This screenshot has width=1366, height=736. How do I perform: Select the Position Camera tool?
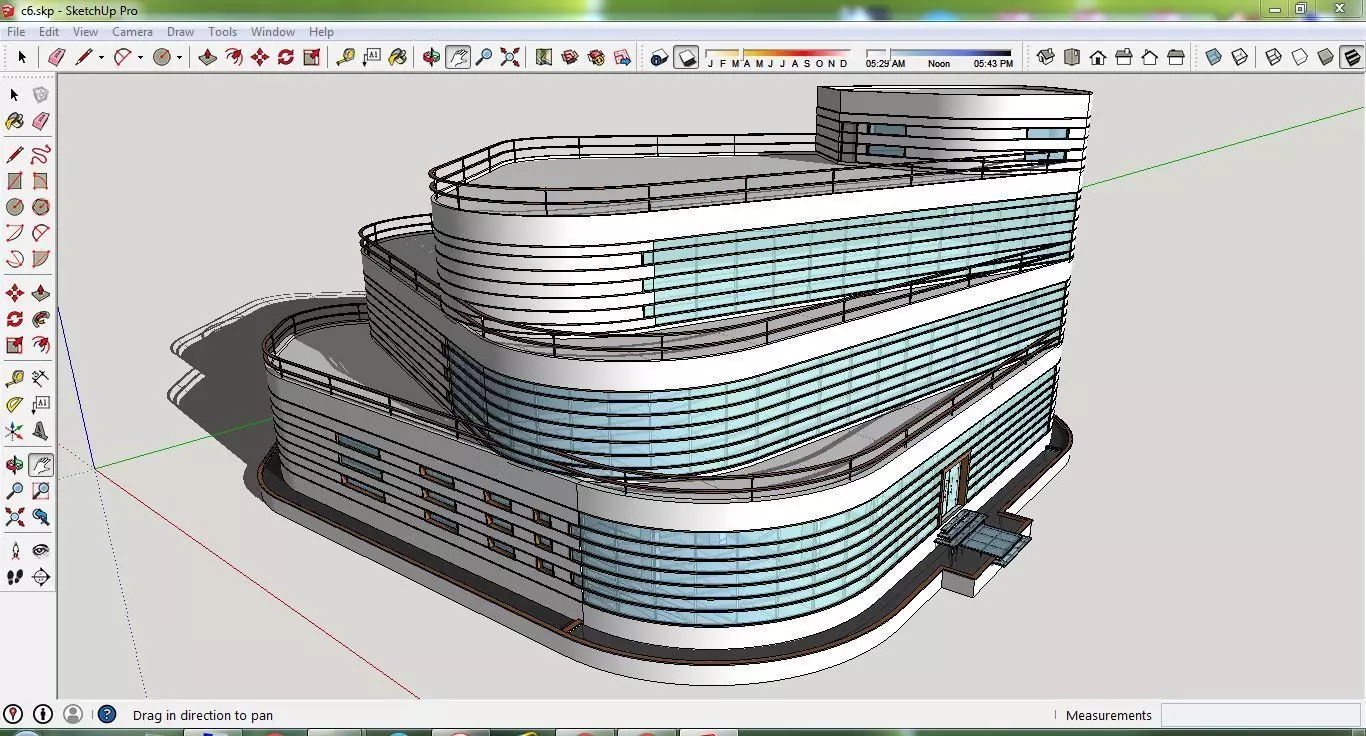click(14, 550)
